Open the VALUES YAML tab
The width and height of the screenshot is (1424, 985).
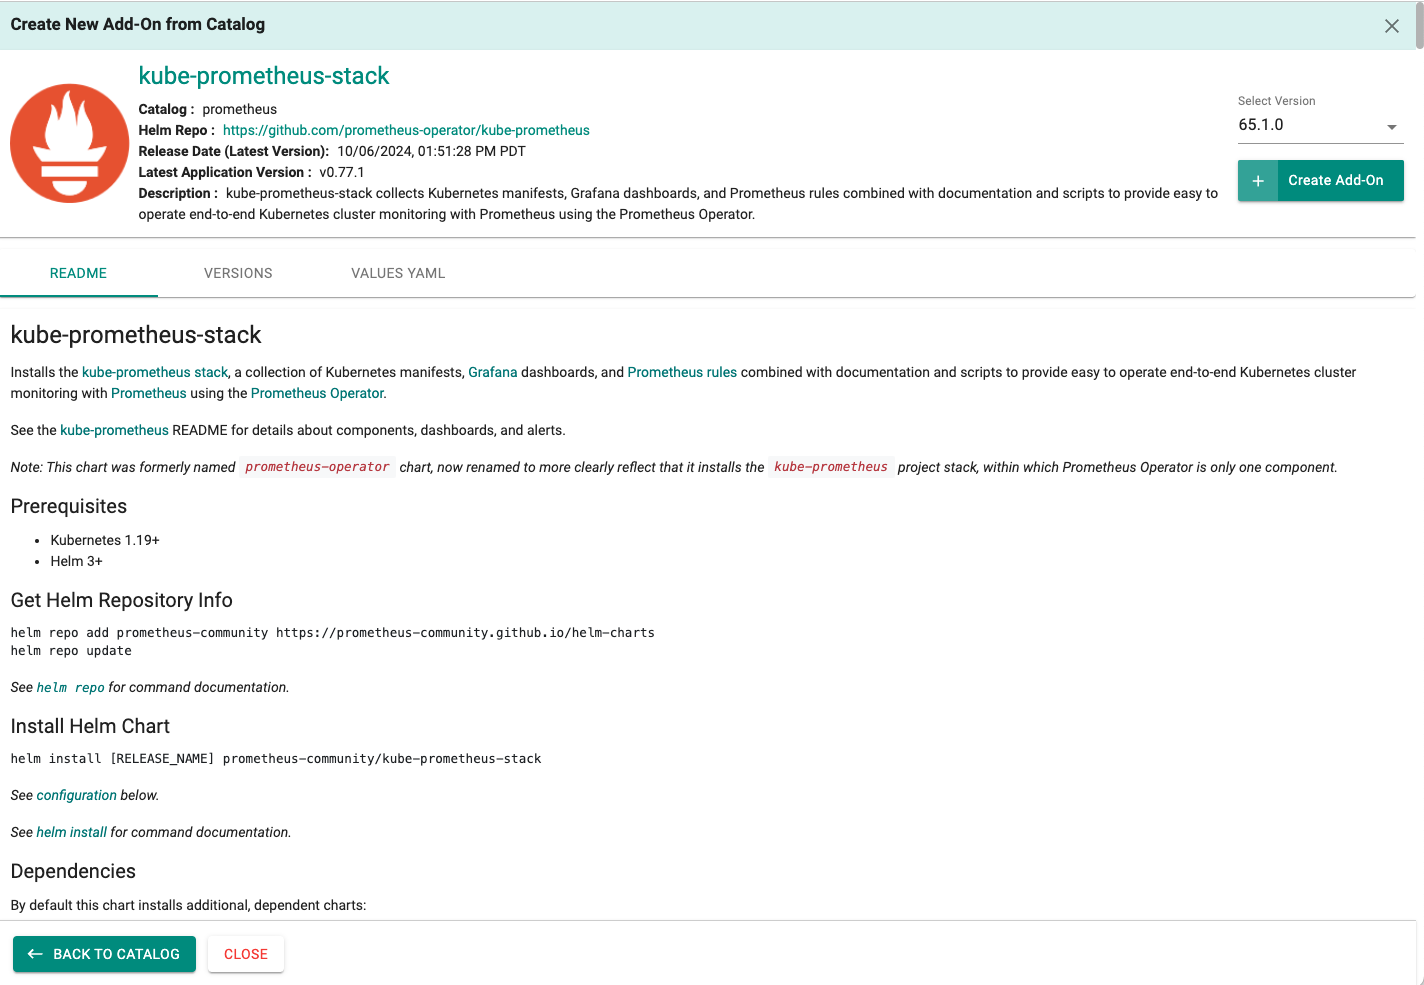(398, 273)
